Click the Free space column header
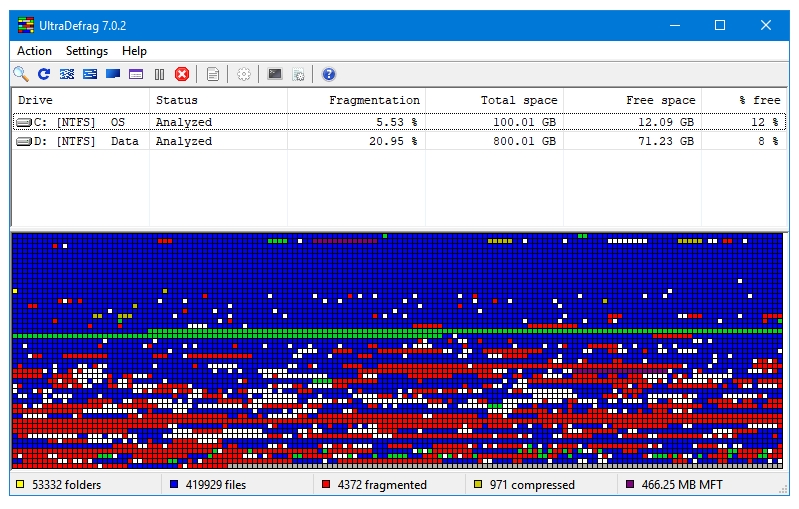This screenshot has height=509, width=799. pos(632,100)
